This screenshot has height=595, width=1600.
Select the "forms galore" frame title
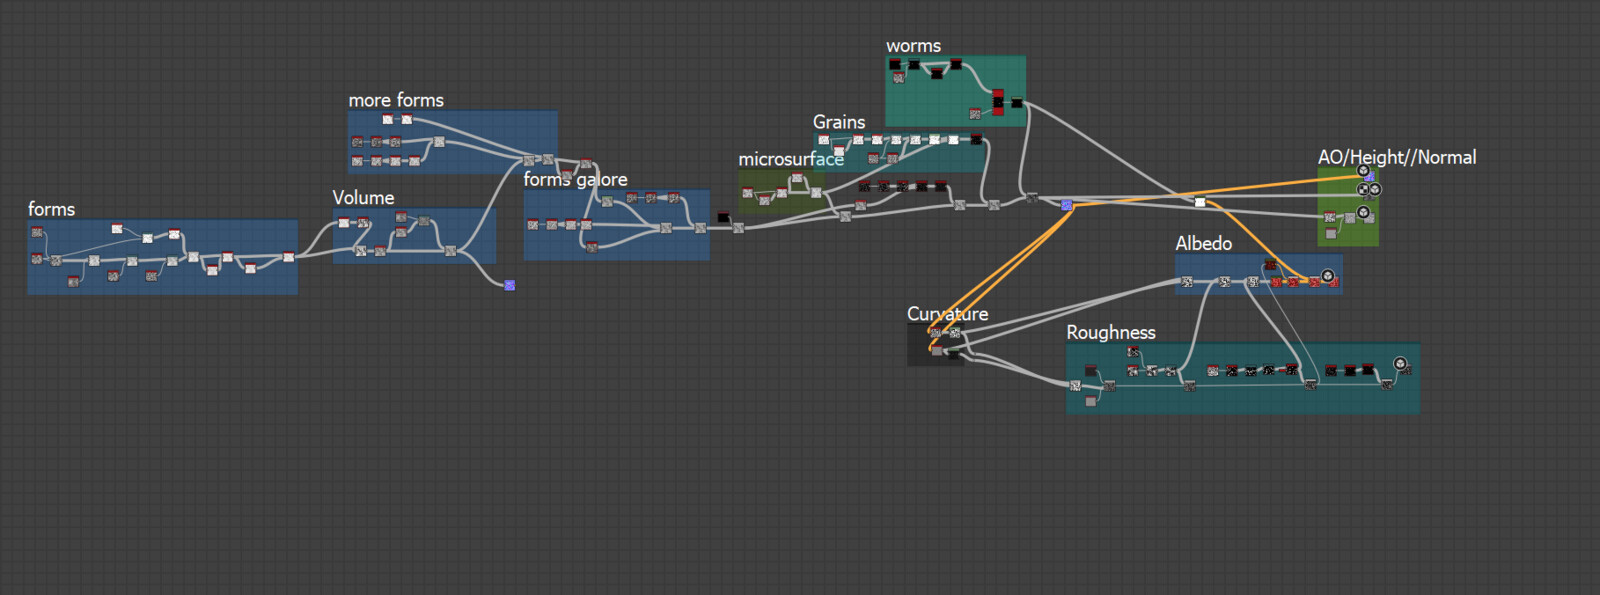576,180
